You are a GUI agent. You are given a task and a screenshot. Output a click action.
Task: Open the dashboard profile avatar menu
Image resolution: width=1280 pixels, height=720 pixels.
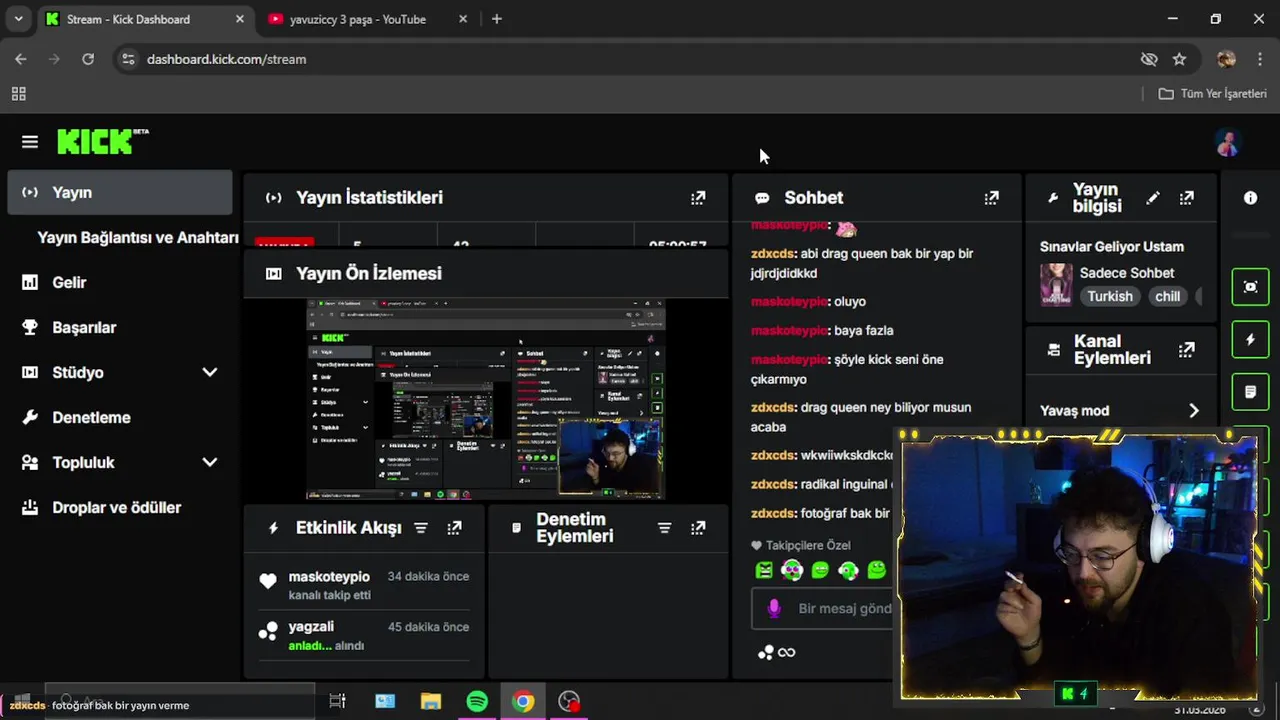click(1228, 143)
